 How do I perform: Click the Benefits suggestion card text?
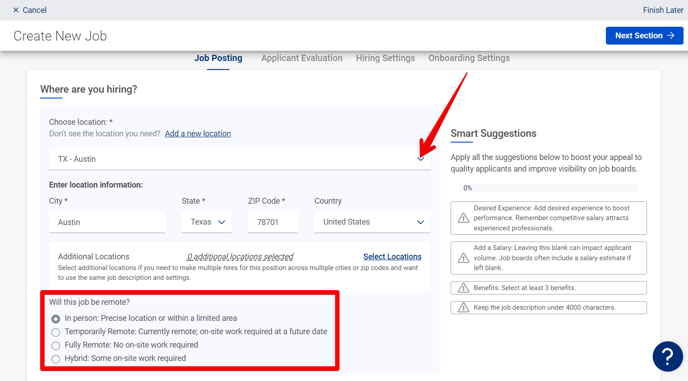tap(524, 288)
